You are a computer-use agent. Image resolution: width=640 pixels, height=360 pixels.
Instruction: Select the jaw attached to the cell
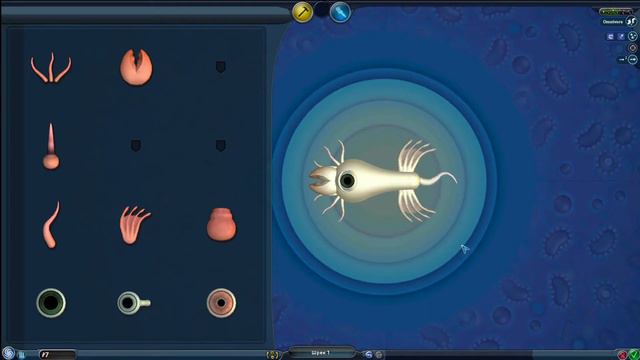point(323,180)
